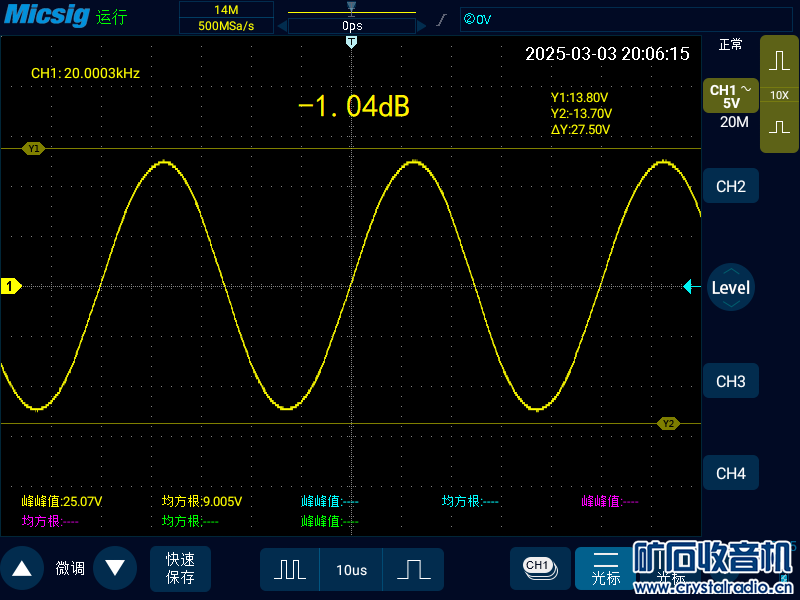
Task: Tap the Y2:-13.70V cursor readout
Action: 581,113
